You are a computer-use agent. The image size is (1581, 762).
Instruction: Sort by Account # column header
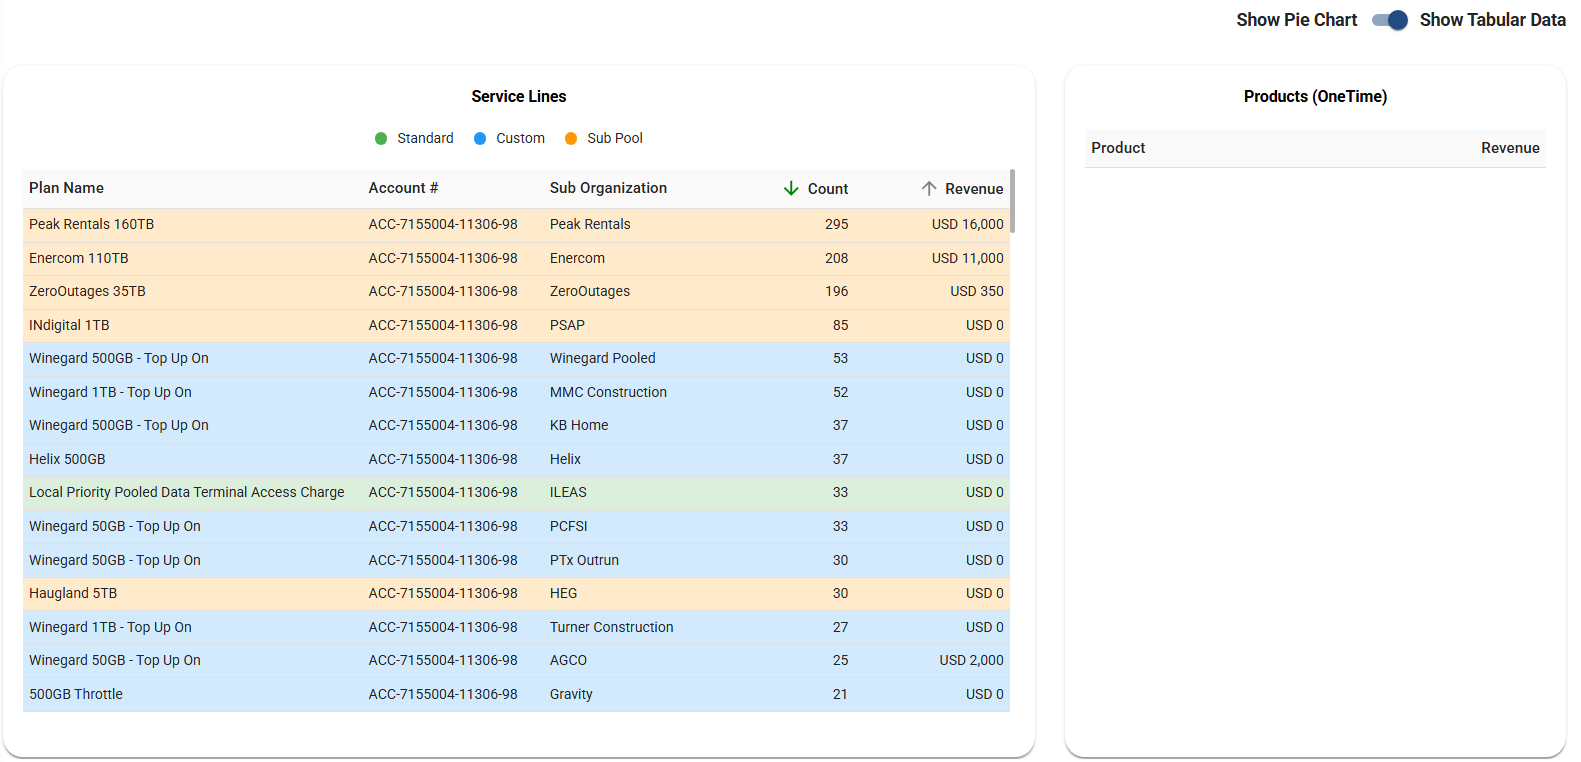(403, 188)
